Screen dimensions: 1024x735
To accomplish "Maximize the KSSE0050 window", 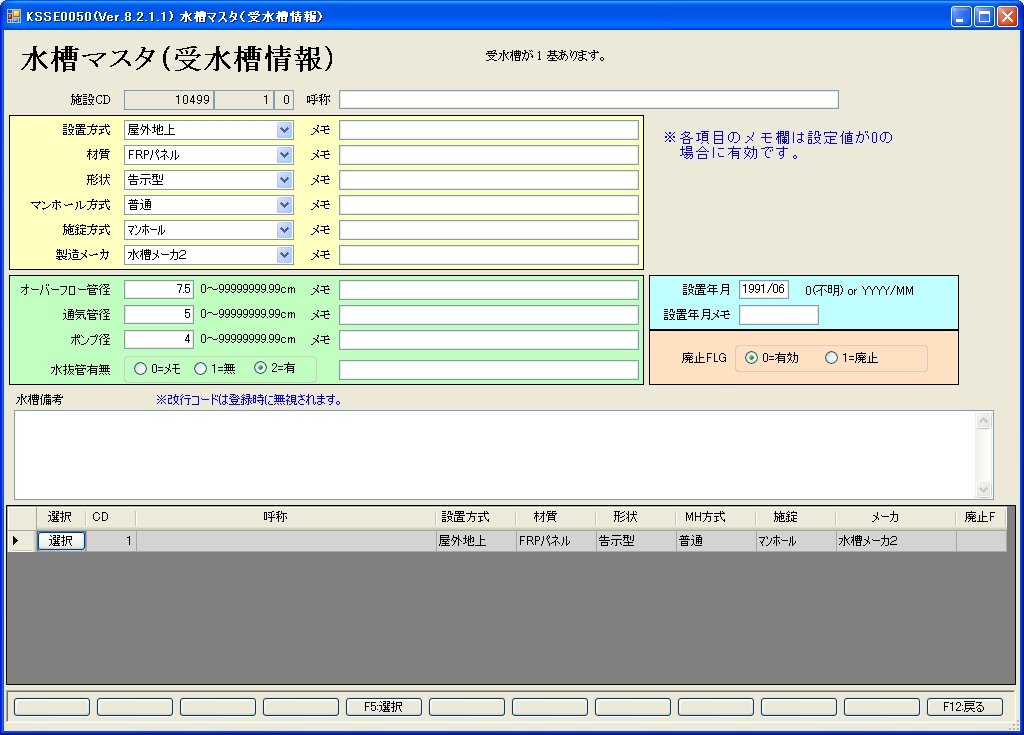I will (x=984, y=16).
